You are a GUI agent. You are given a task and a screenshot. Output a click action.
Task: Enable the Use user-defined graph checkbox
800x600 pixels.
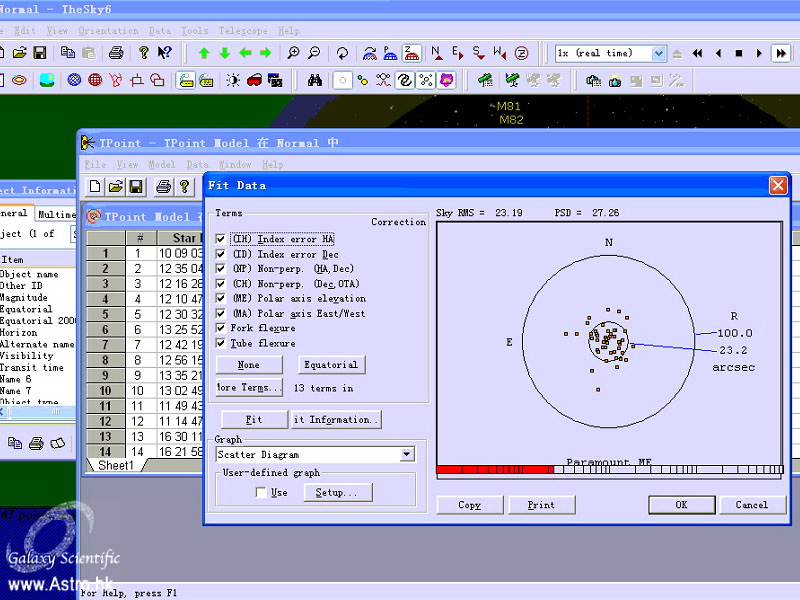(261, 492)
